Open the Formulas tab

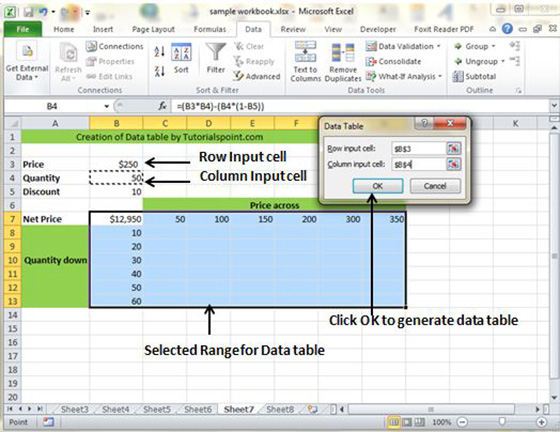210,29
